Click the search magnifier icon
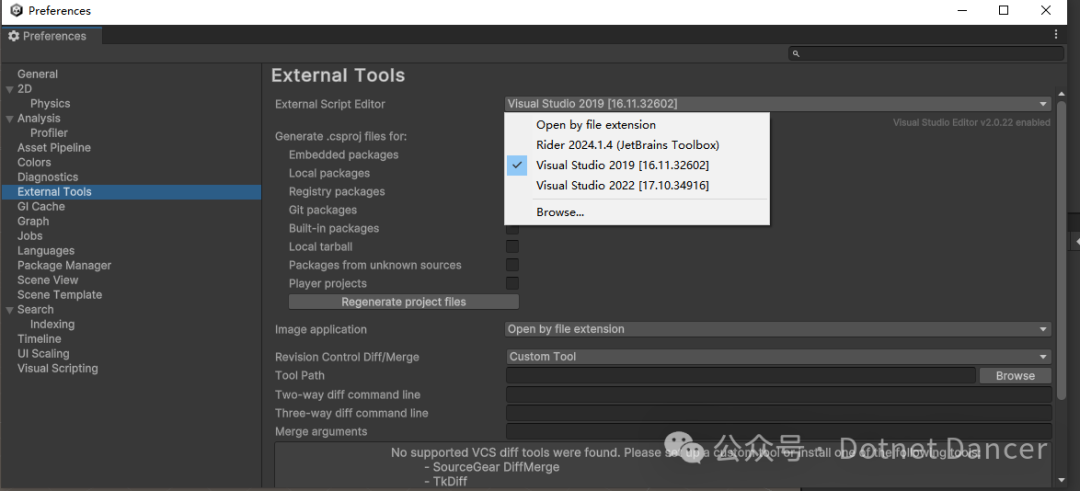 point(796,54)
